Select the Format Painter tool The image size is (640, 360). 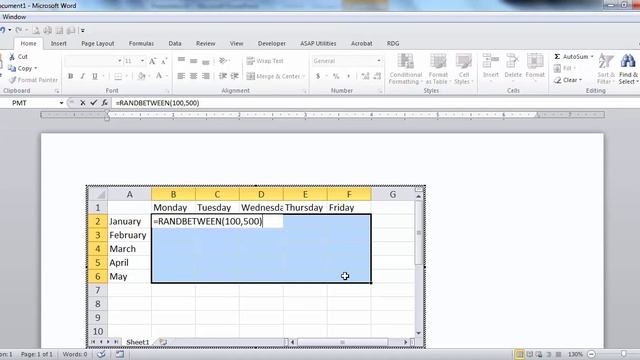(33, 80)
